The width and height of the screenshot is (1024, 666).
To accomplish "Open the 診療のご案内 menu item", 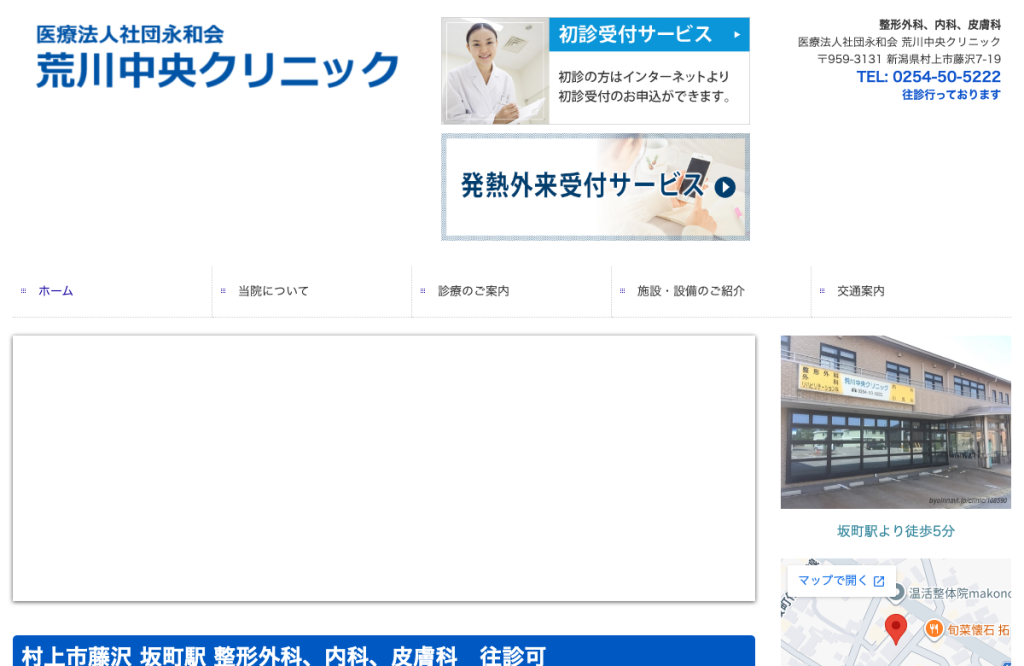I will [473, 291].
